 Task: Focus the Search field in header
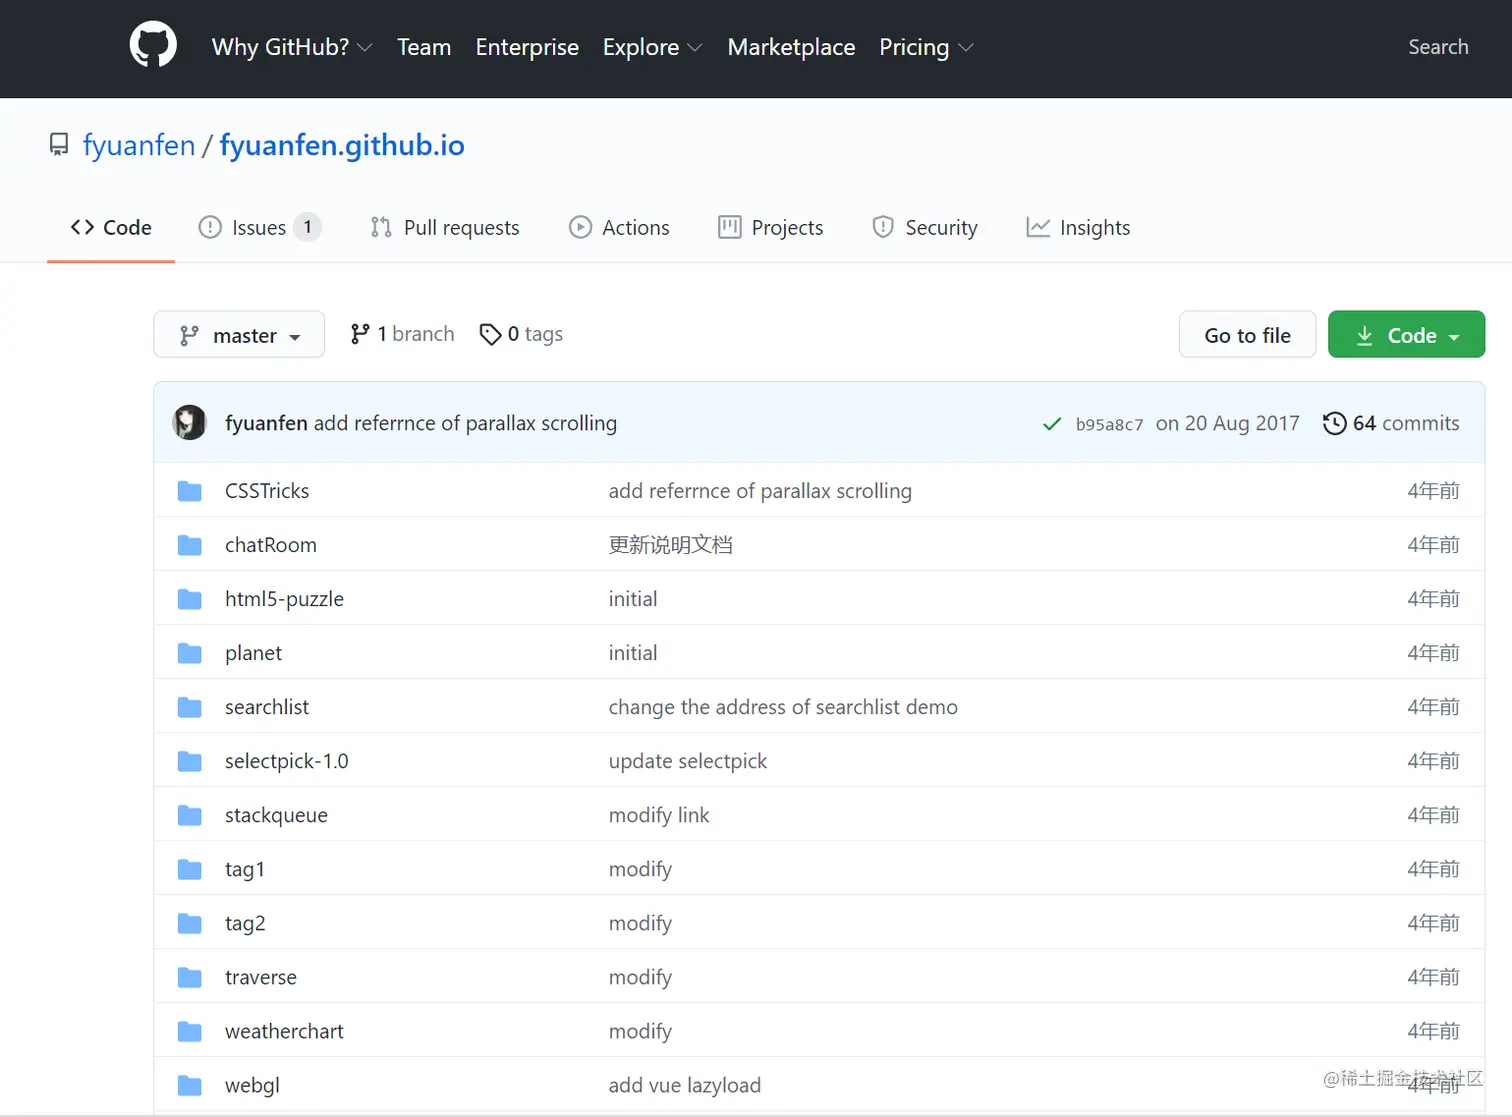pyautogui.click(x=1438, y=47)
